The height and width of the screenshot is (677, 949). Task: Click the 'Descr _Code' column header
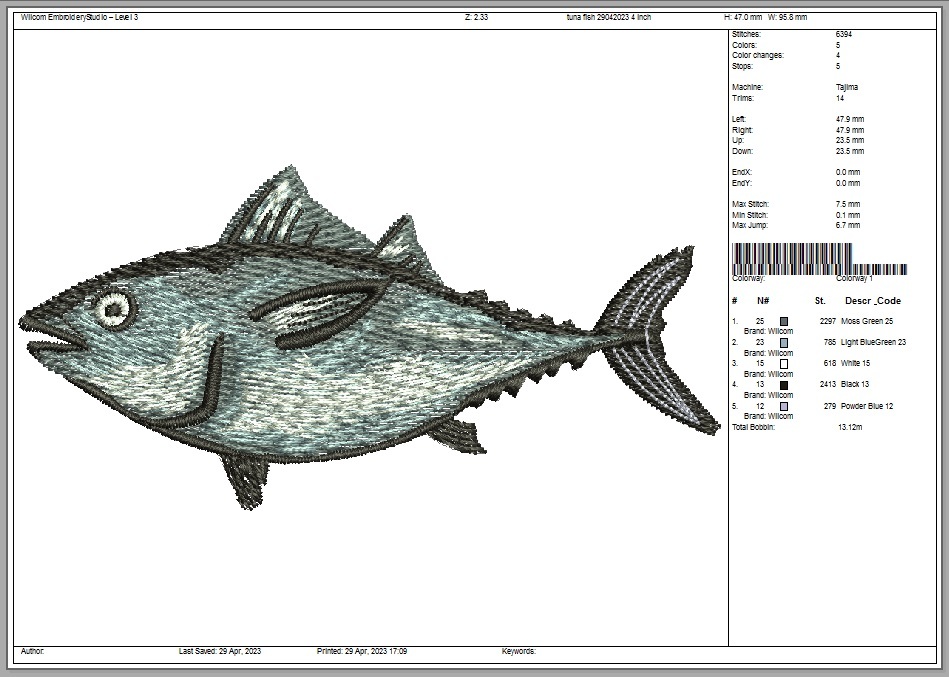pyautogui.click(x=872, y=301)
